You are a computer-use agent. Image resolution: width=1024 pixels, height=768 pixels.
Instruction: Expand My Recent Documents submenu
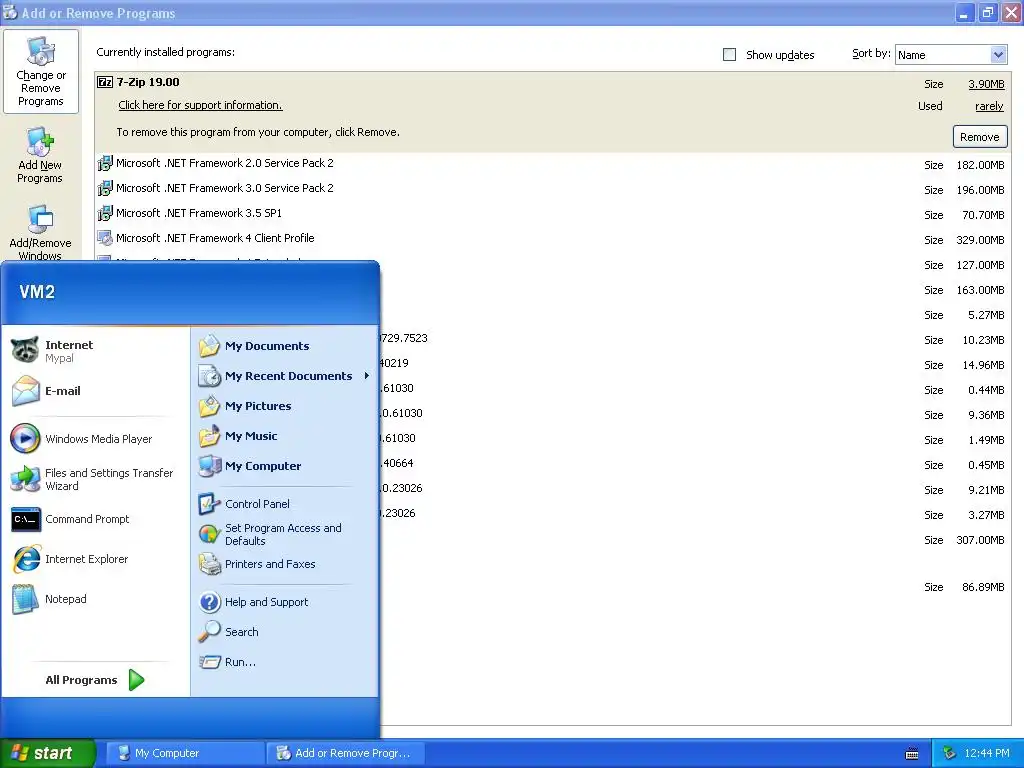[285, 376]
